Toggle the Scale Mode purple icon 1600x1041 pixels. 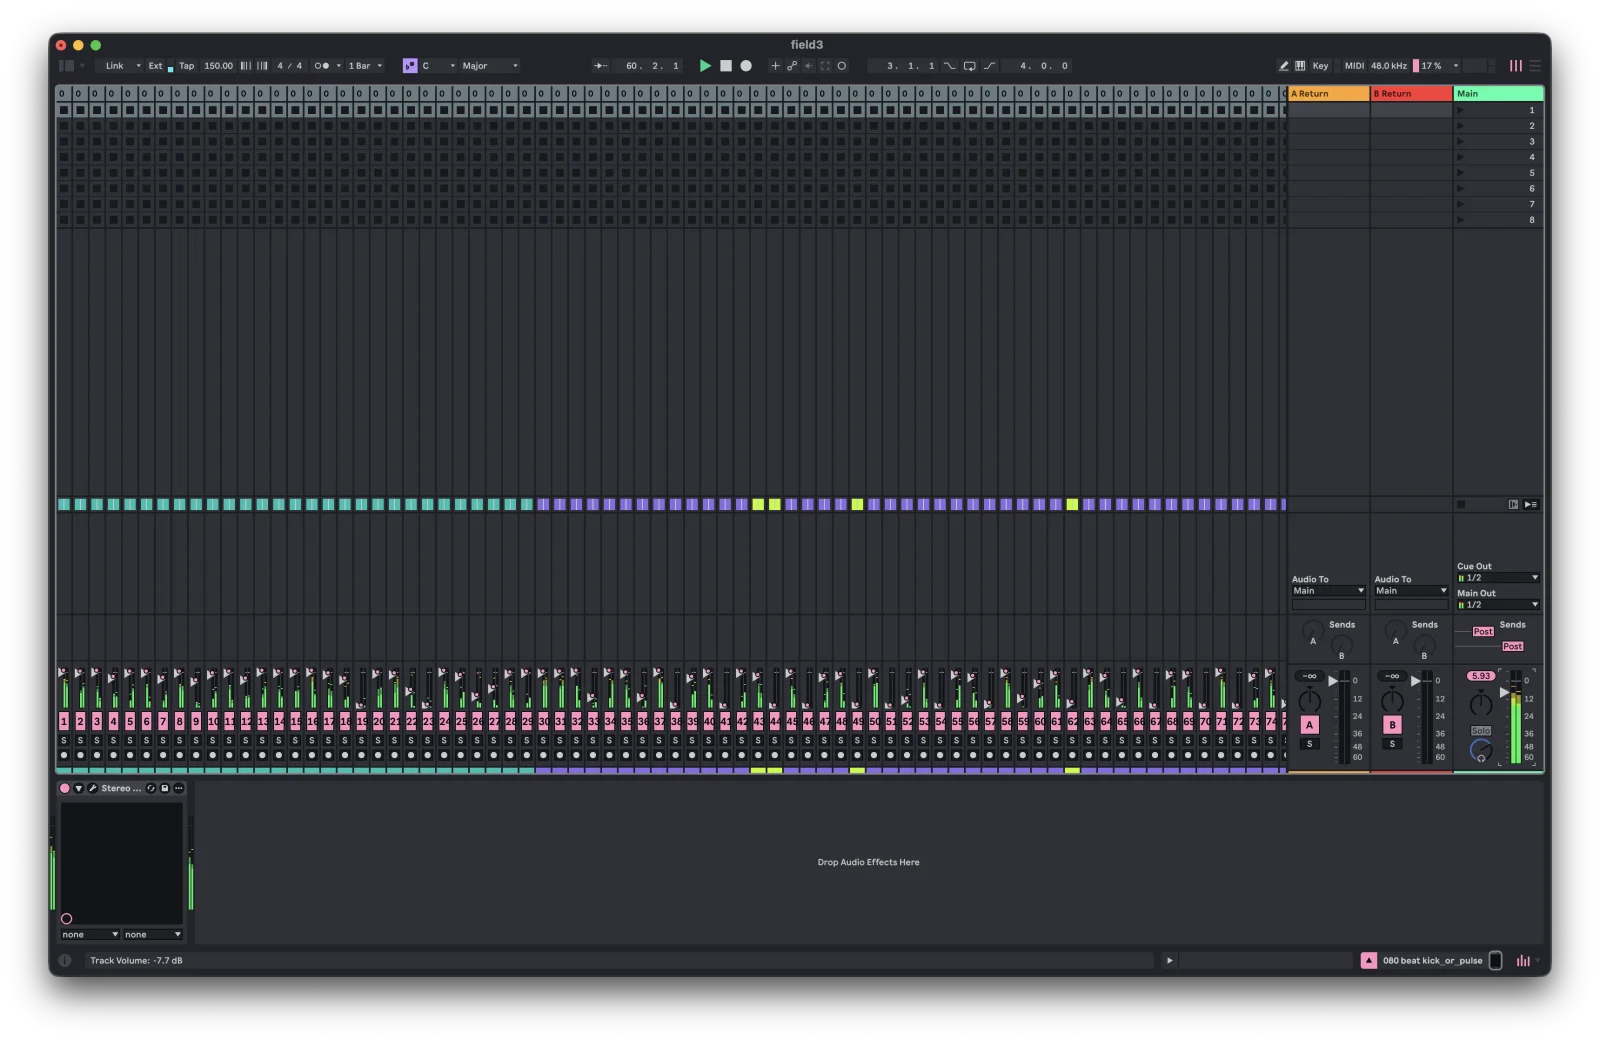[410, 66]
